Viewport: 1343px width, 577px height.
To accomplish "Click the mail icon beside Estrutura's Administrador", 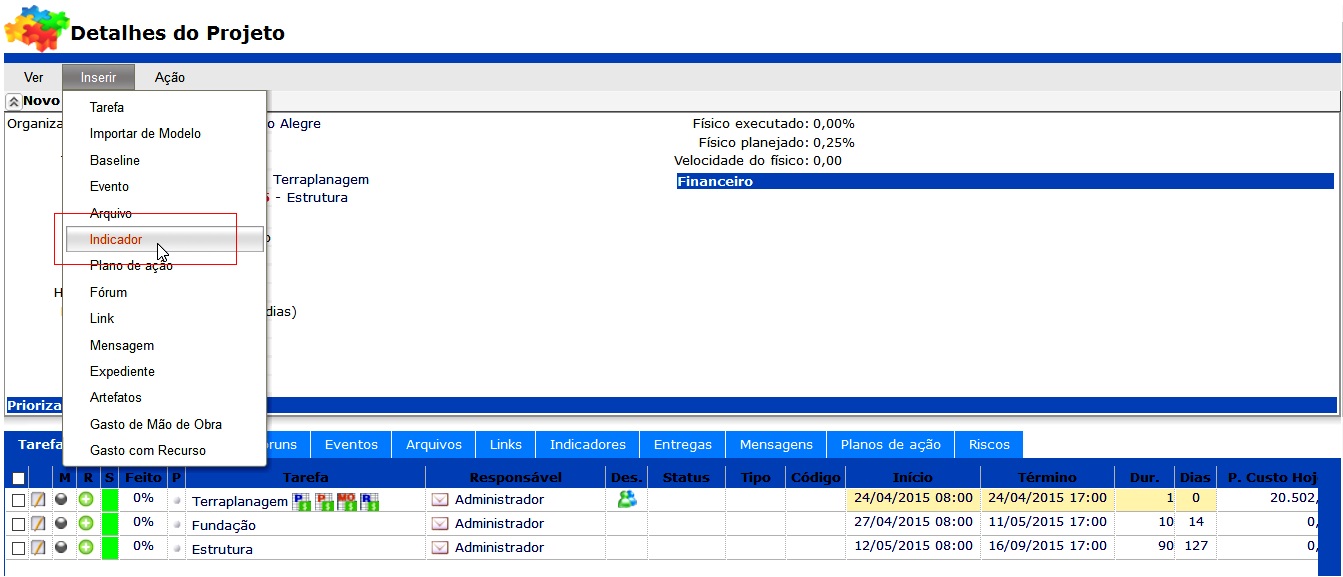I will (x=440, y=548).
